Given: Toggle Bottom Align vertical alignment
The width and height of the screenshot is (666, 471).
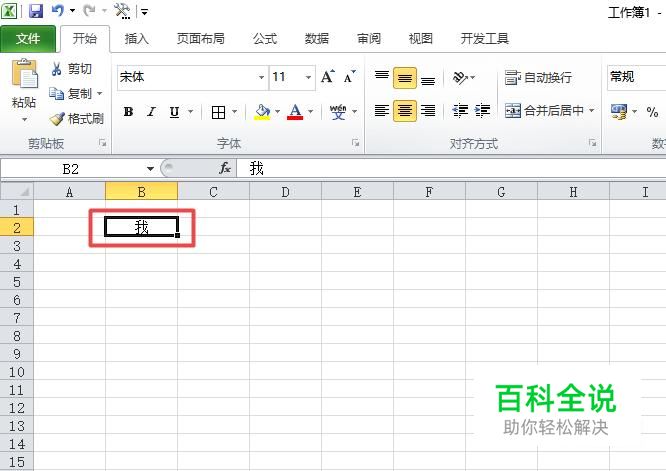Looking at the screenshot, I should [428, 79].
